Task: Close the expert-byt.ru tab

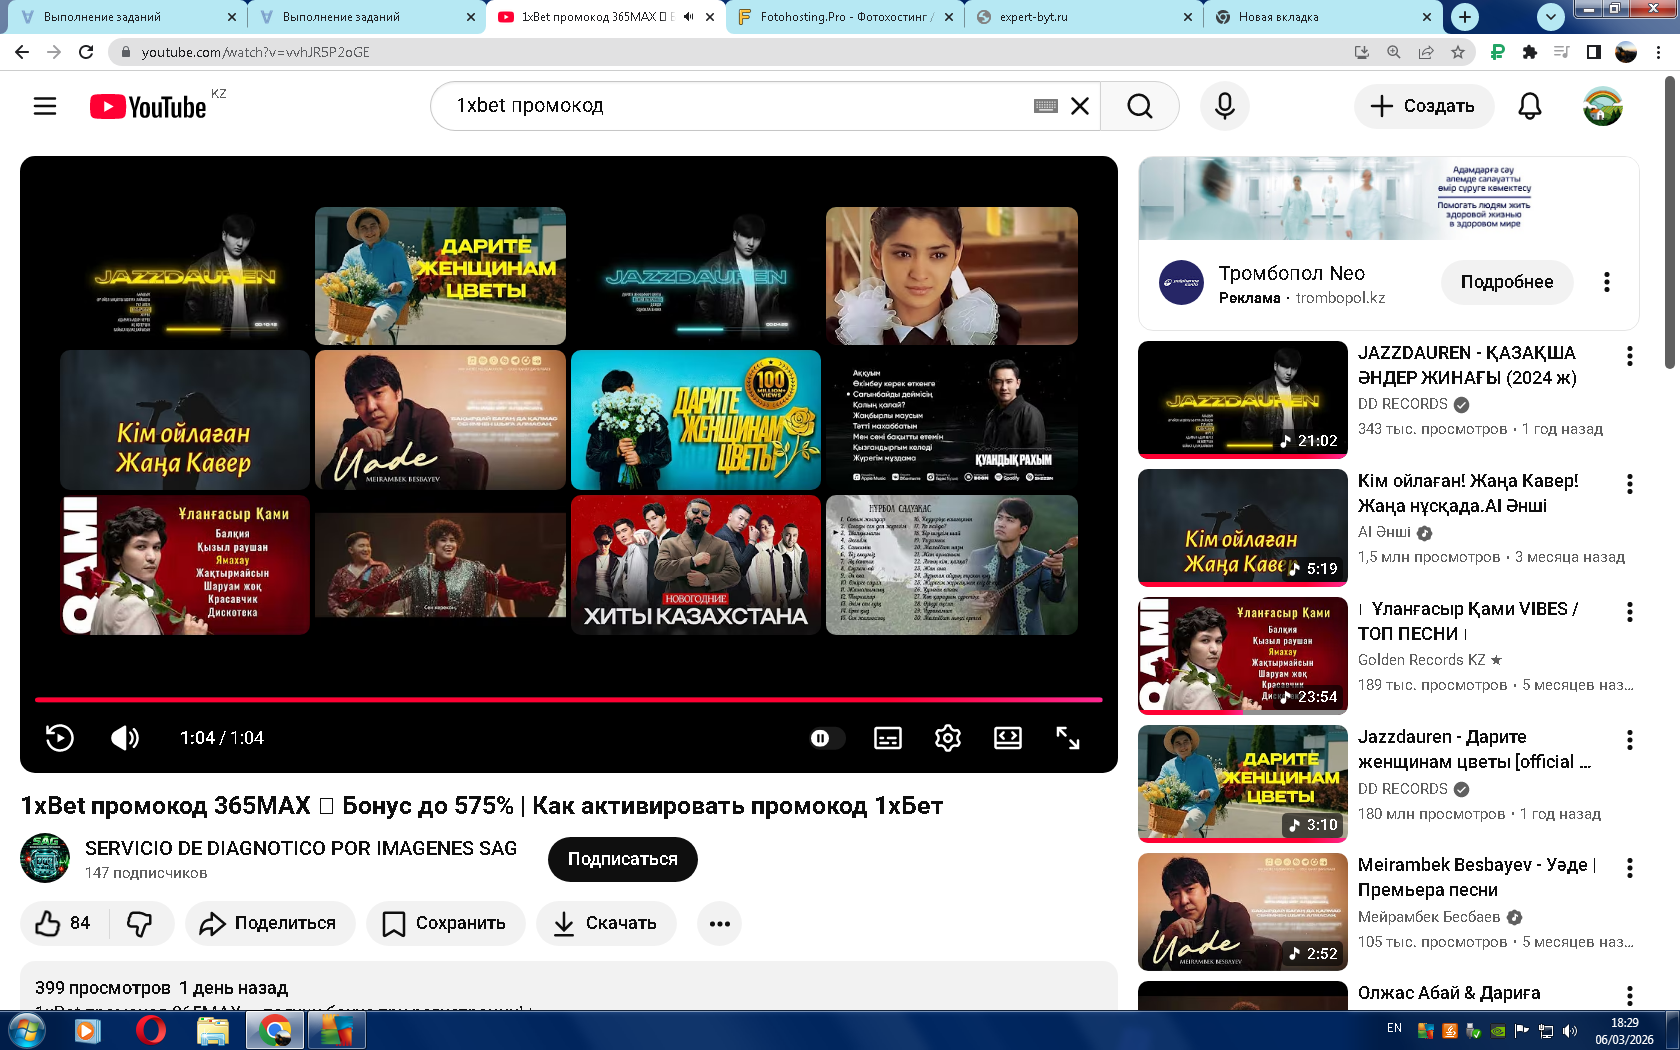Action: [1188, 16]
